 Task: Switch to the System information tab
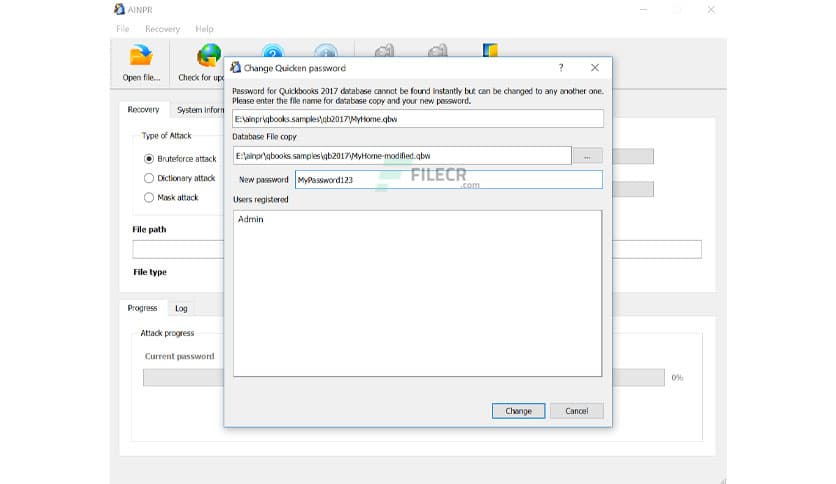(199, 110)
